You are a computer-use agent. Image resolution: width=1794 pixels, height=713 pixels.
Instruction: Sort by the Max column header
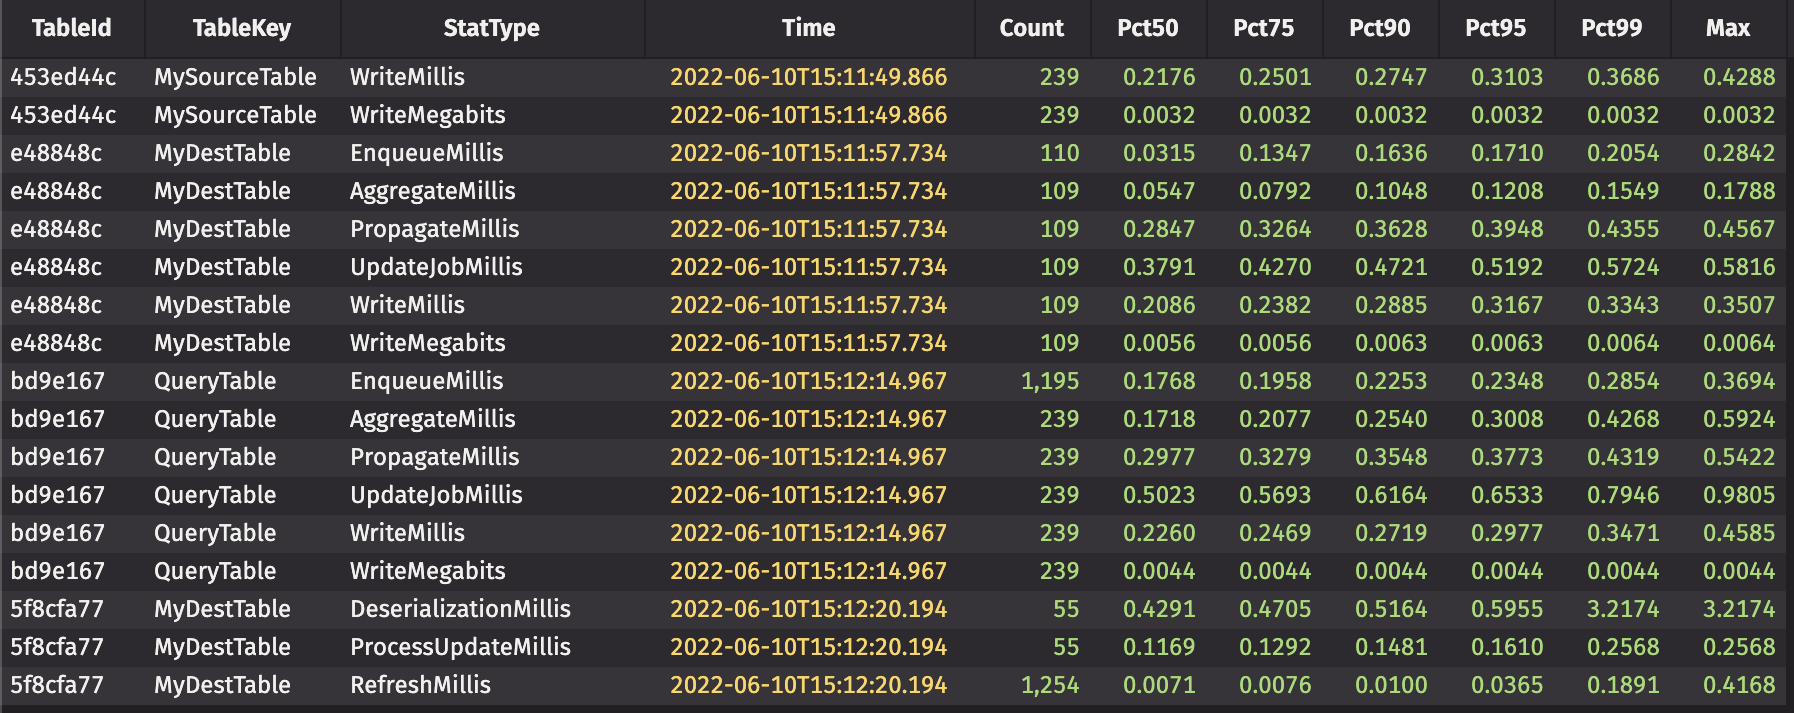tap(1727, 28)
